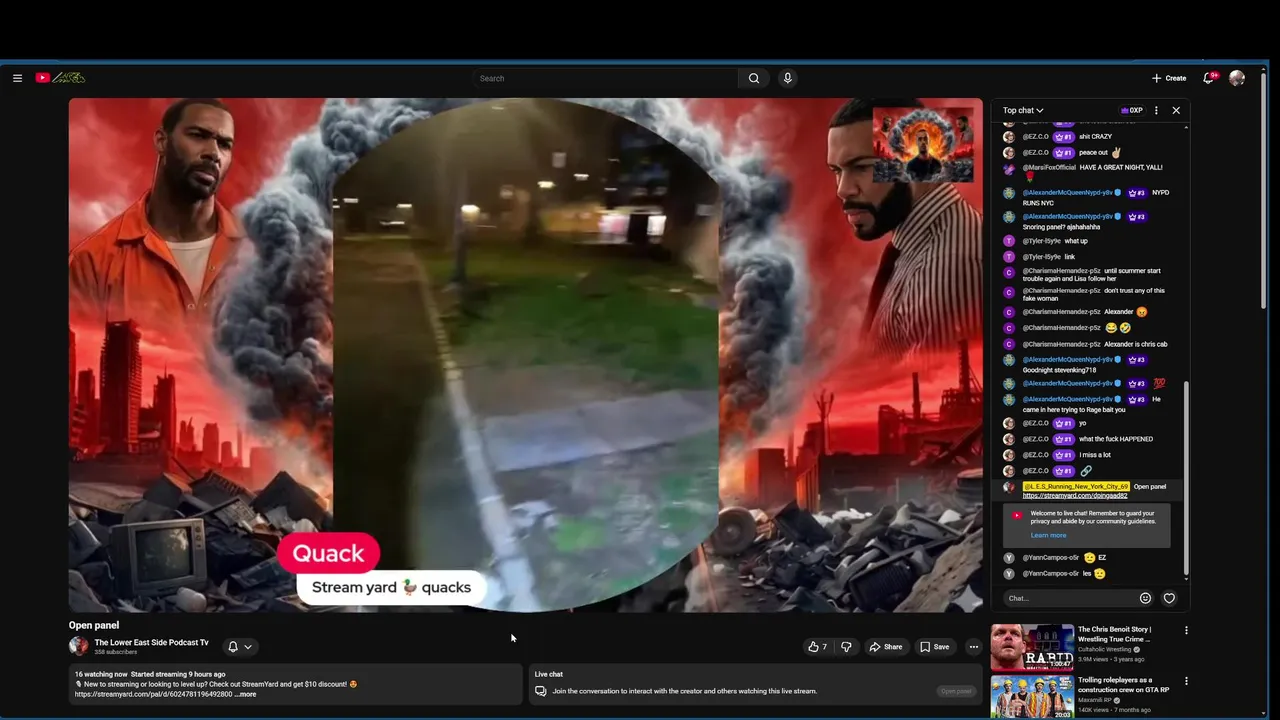The image size is (1280, 720).
Task: Save the video to a playlist
Action: click(935, 647)
